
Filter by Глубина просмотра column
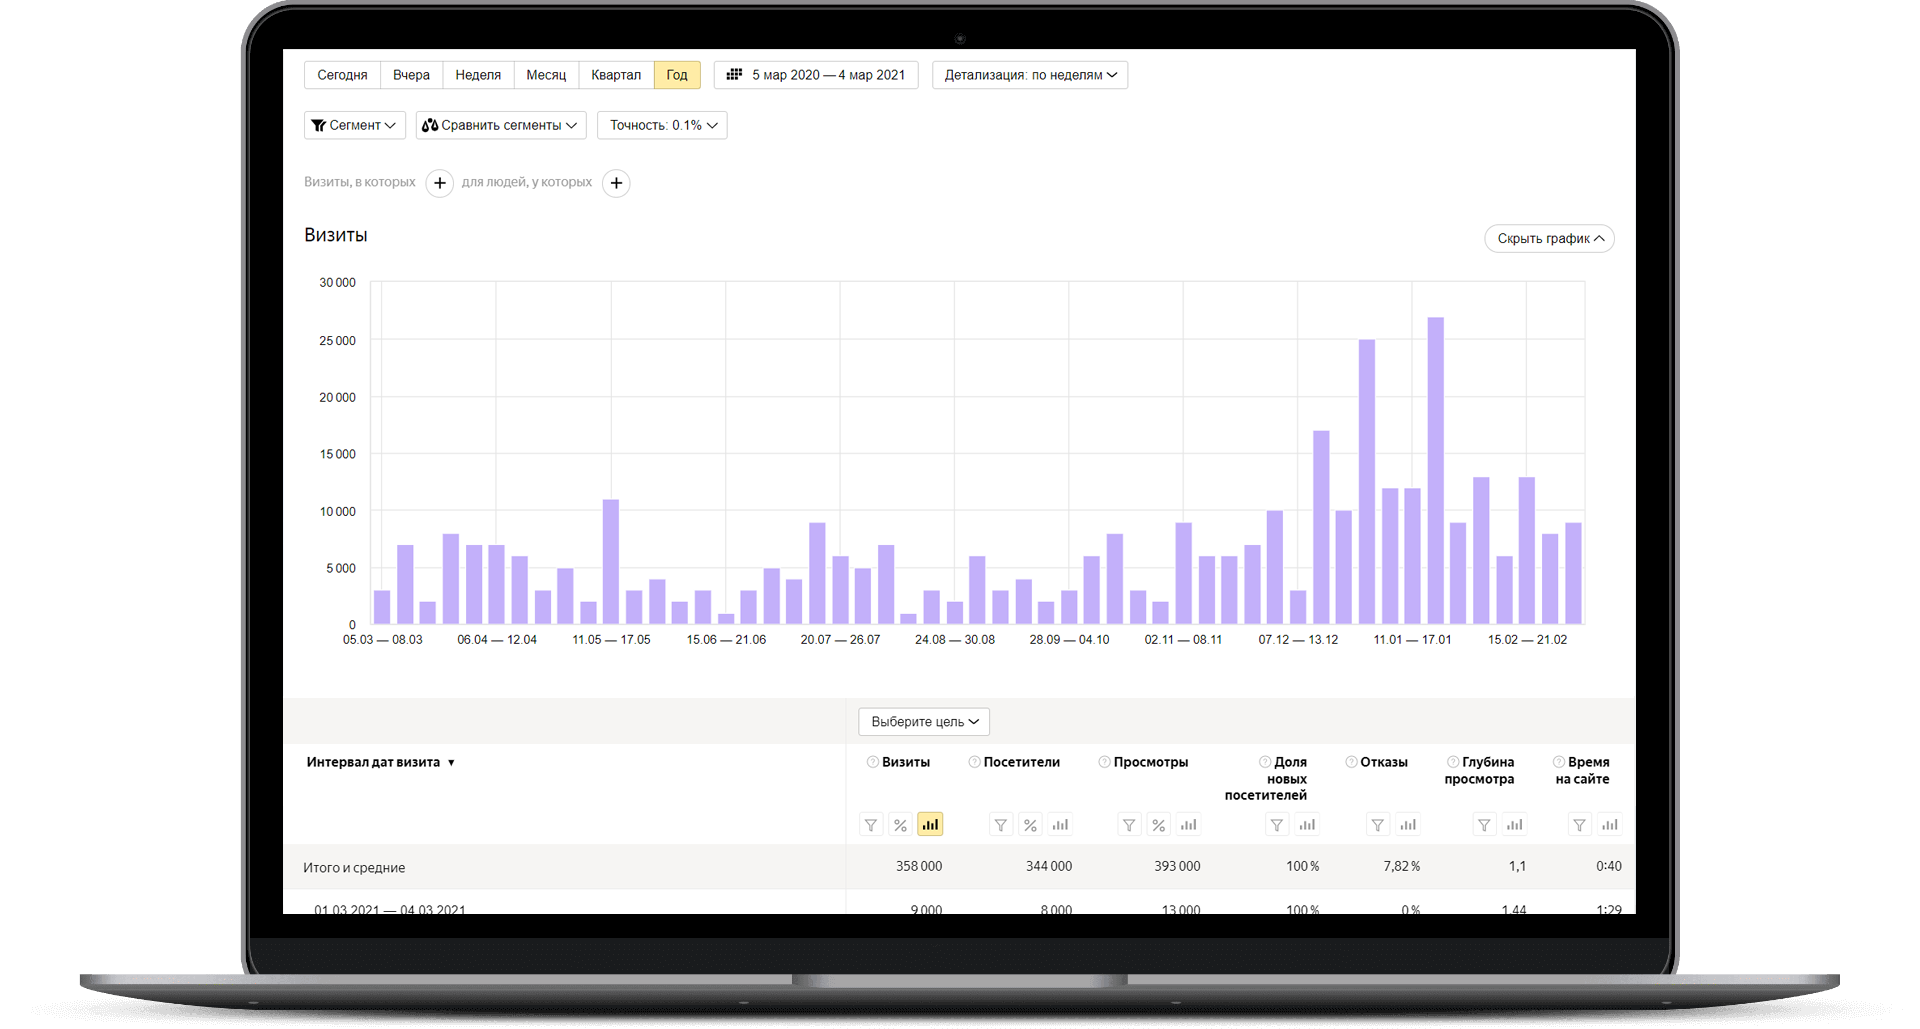click(x=1485, y=825)
